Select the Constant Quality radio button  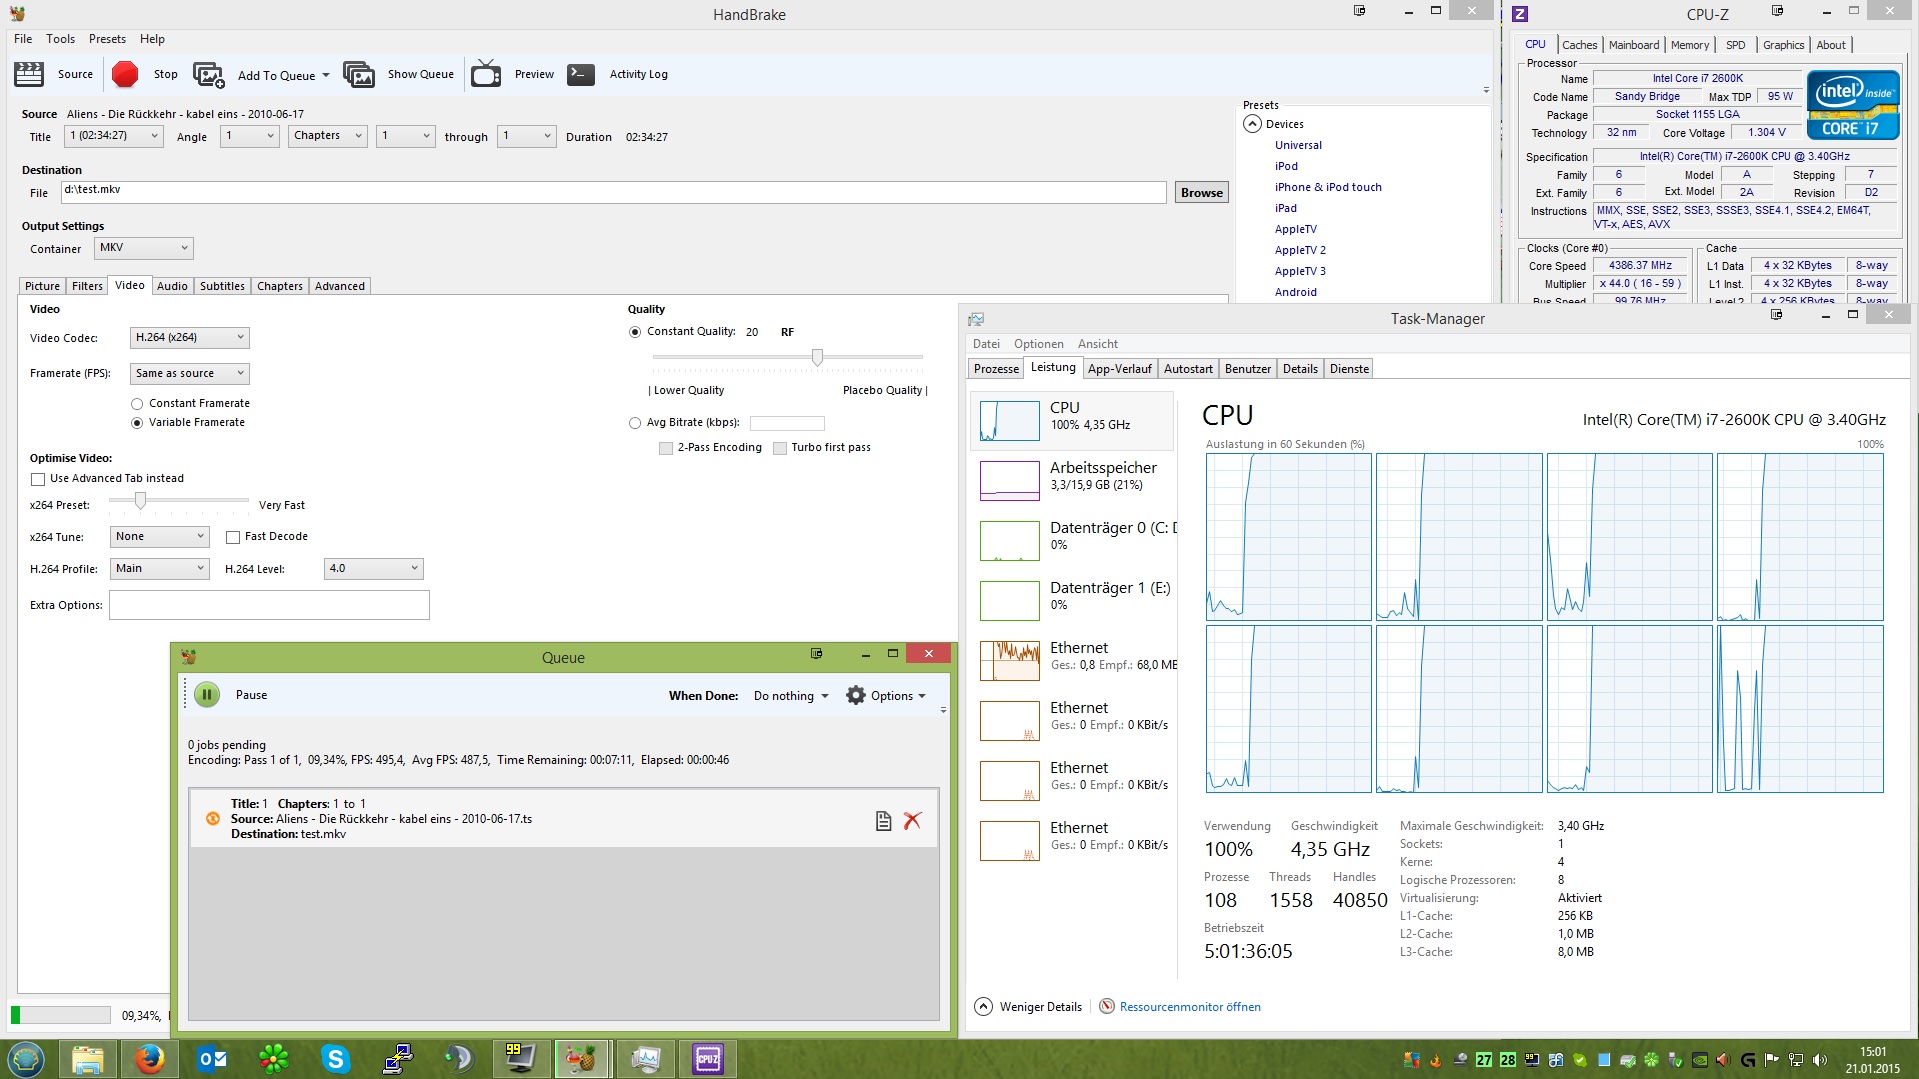click(x=635, y=332)
